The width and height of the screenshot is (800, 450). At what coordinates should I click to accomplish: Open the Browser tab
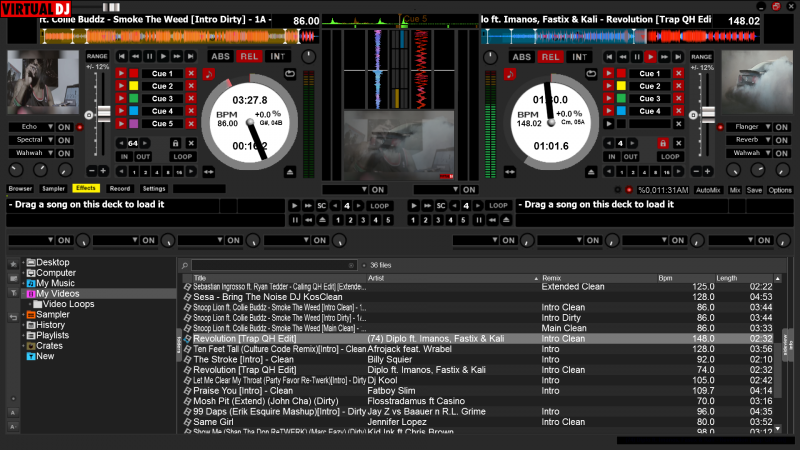tap(20, 188)
